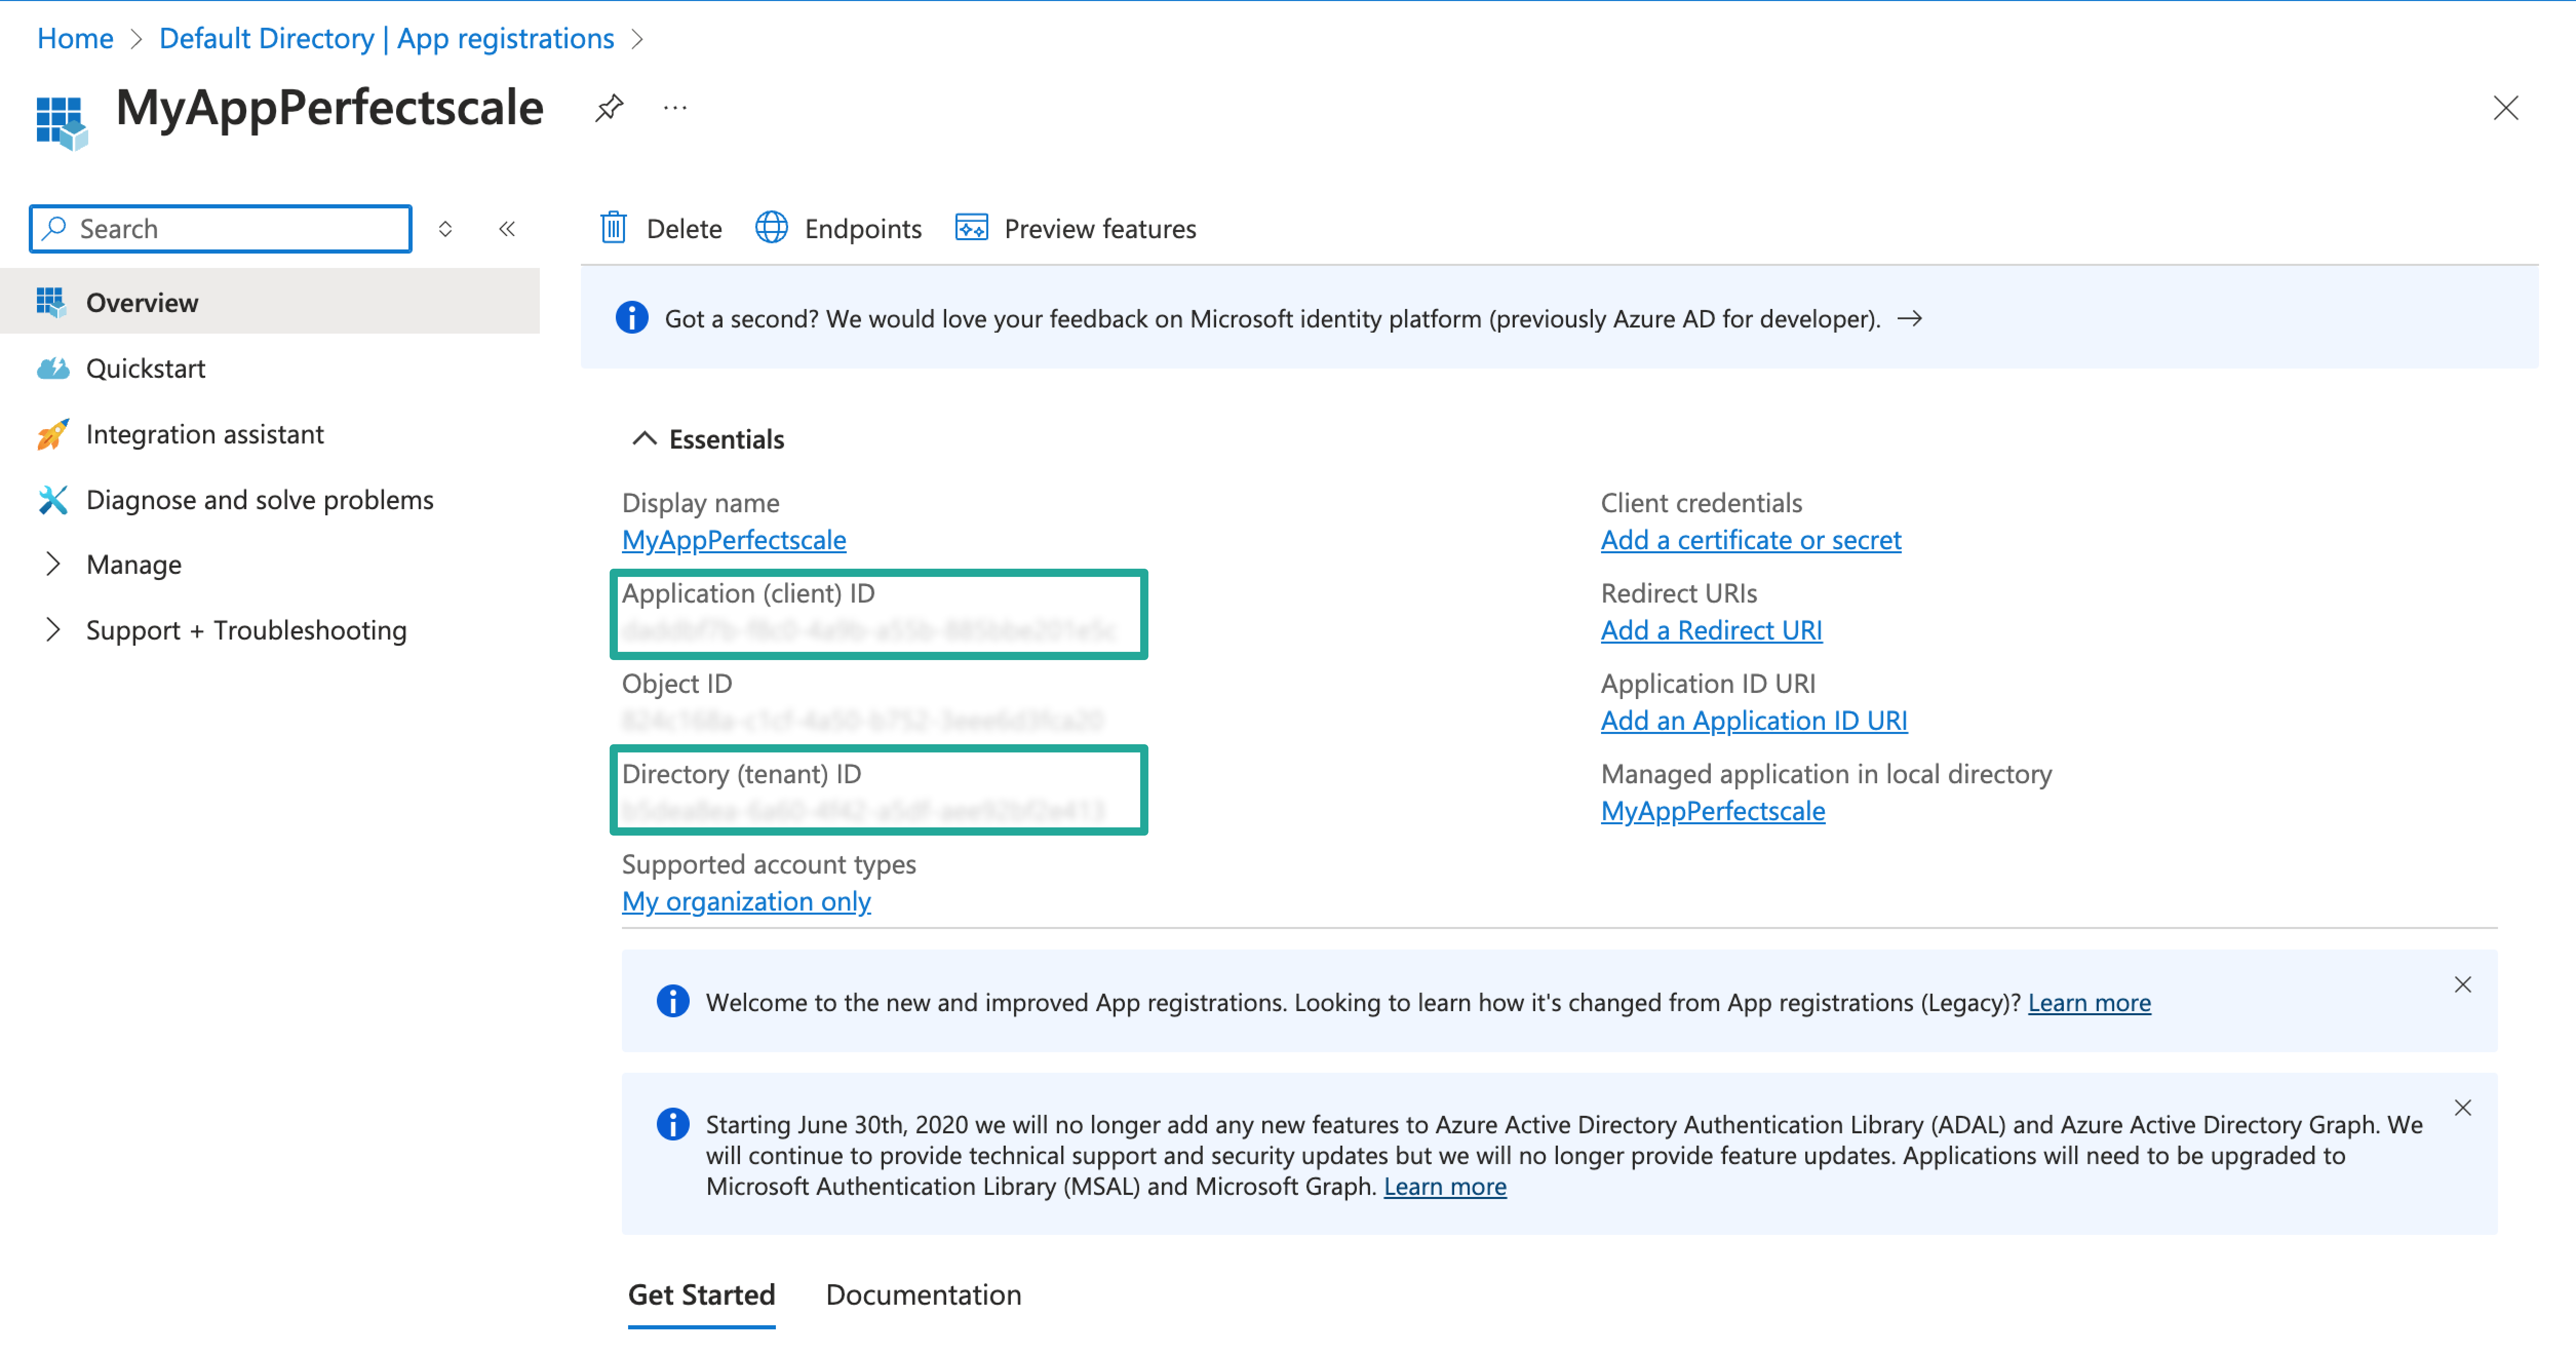Click the Delete trash can icon

point(613,228)
